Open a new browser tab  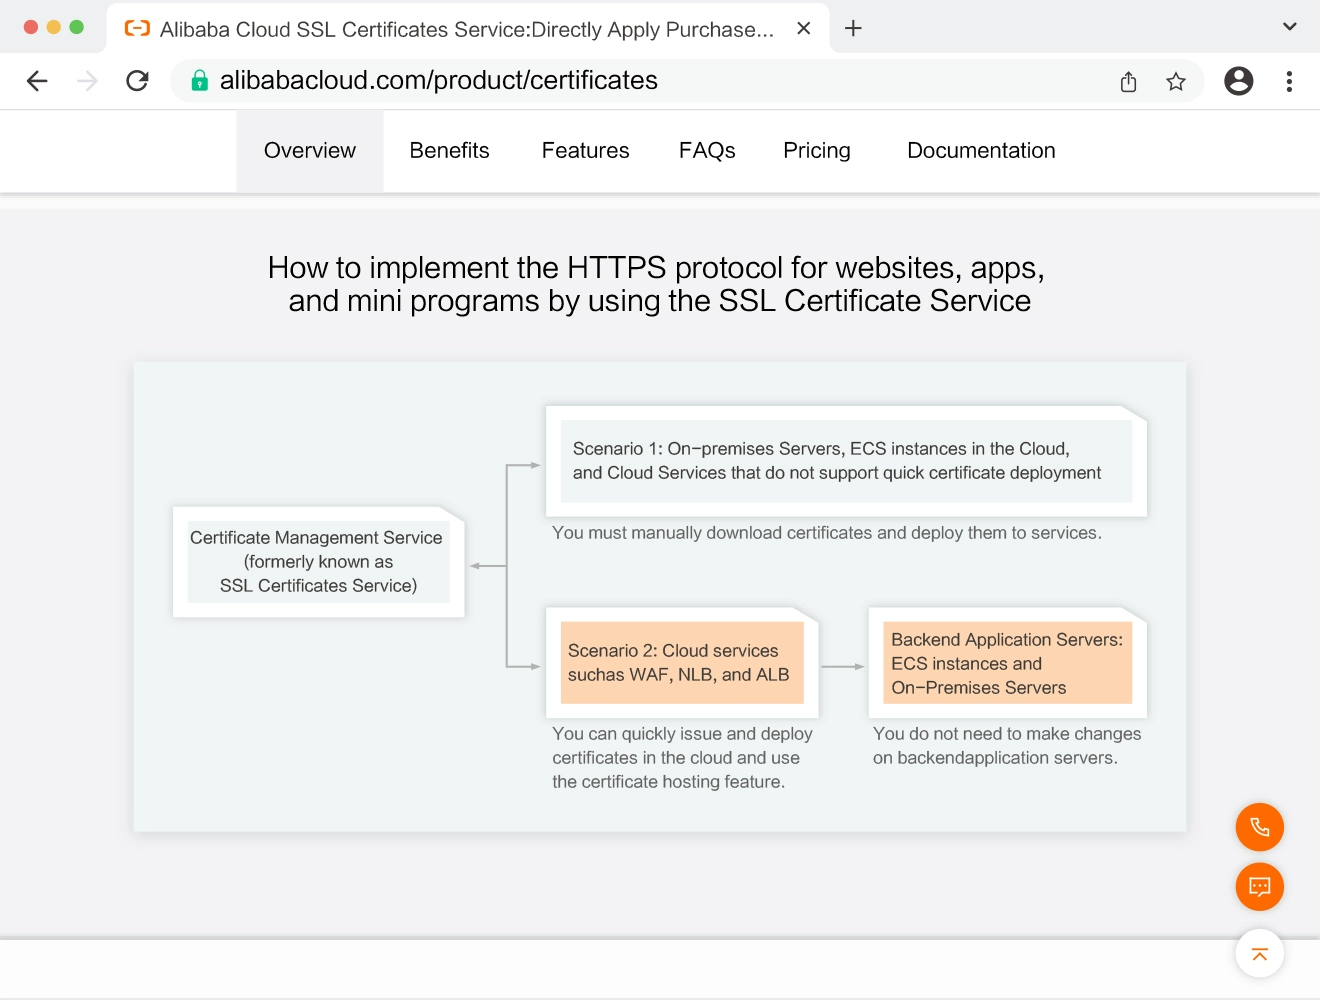click(x=853, y=28)
